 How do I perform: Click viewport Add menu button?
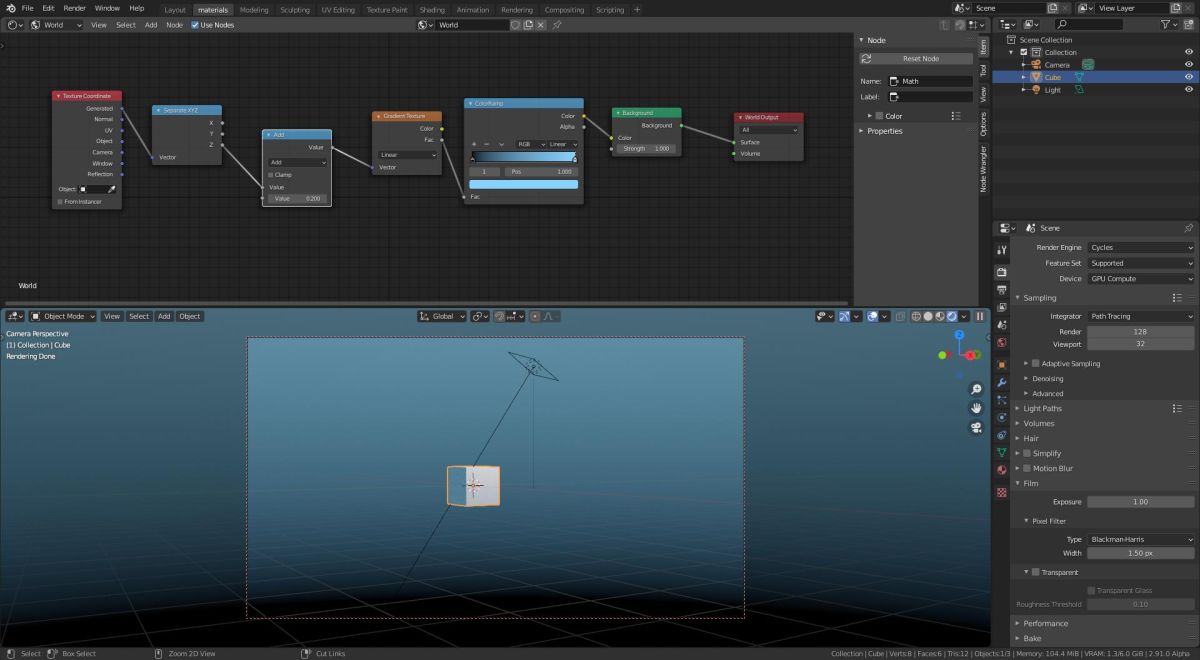pos(164,316)
